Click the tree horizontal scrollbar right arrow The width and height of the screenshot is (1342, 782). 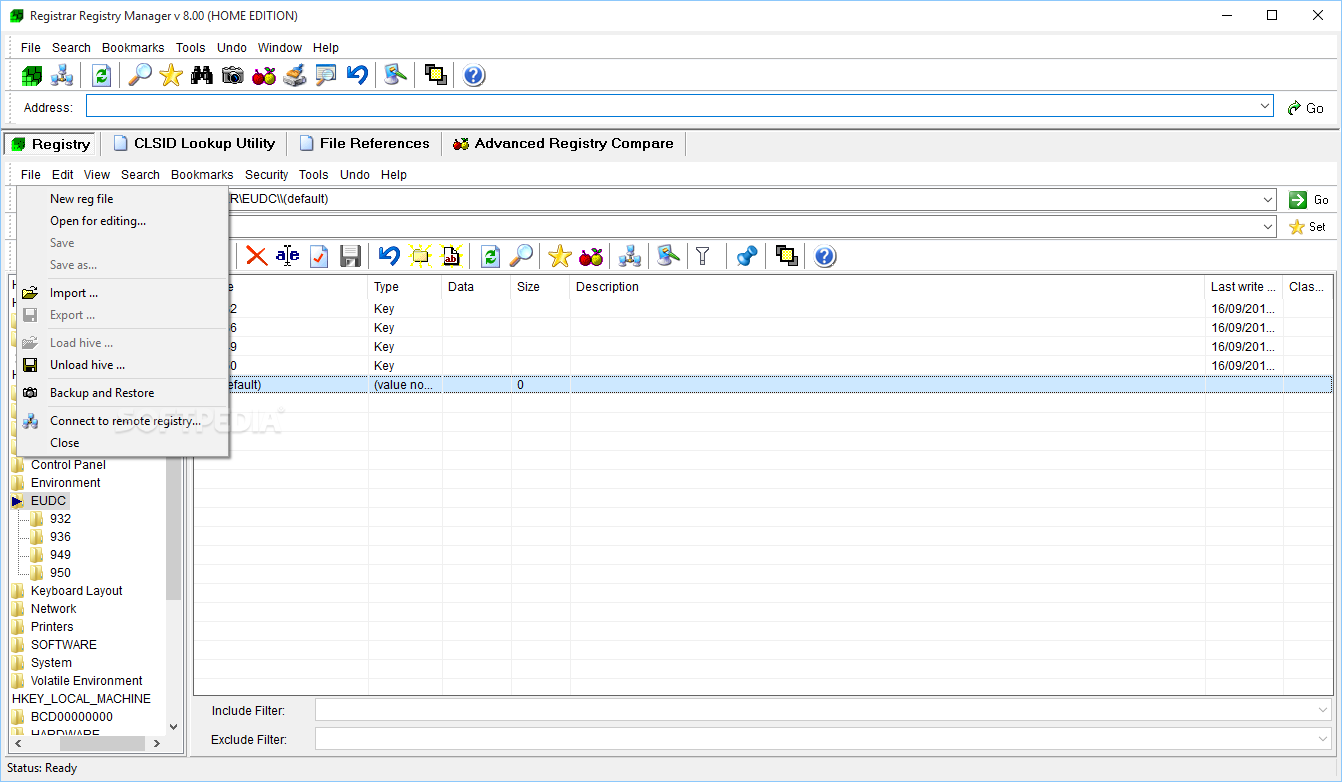[x=157, y=743]
